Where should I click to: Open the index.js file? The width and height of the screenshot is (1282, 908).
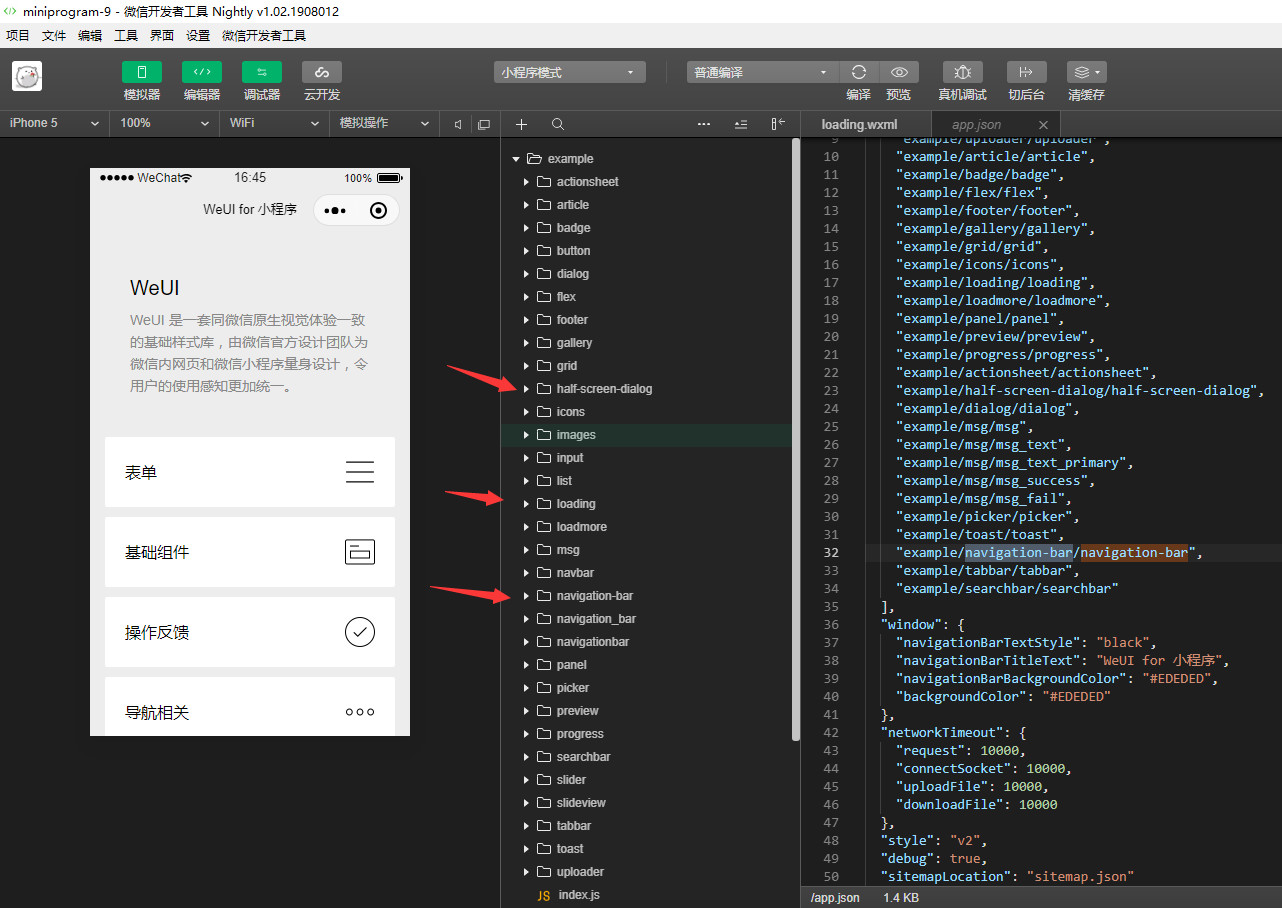[x=579, y=895]
